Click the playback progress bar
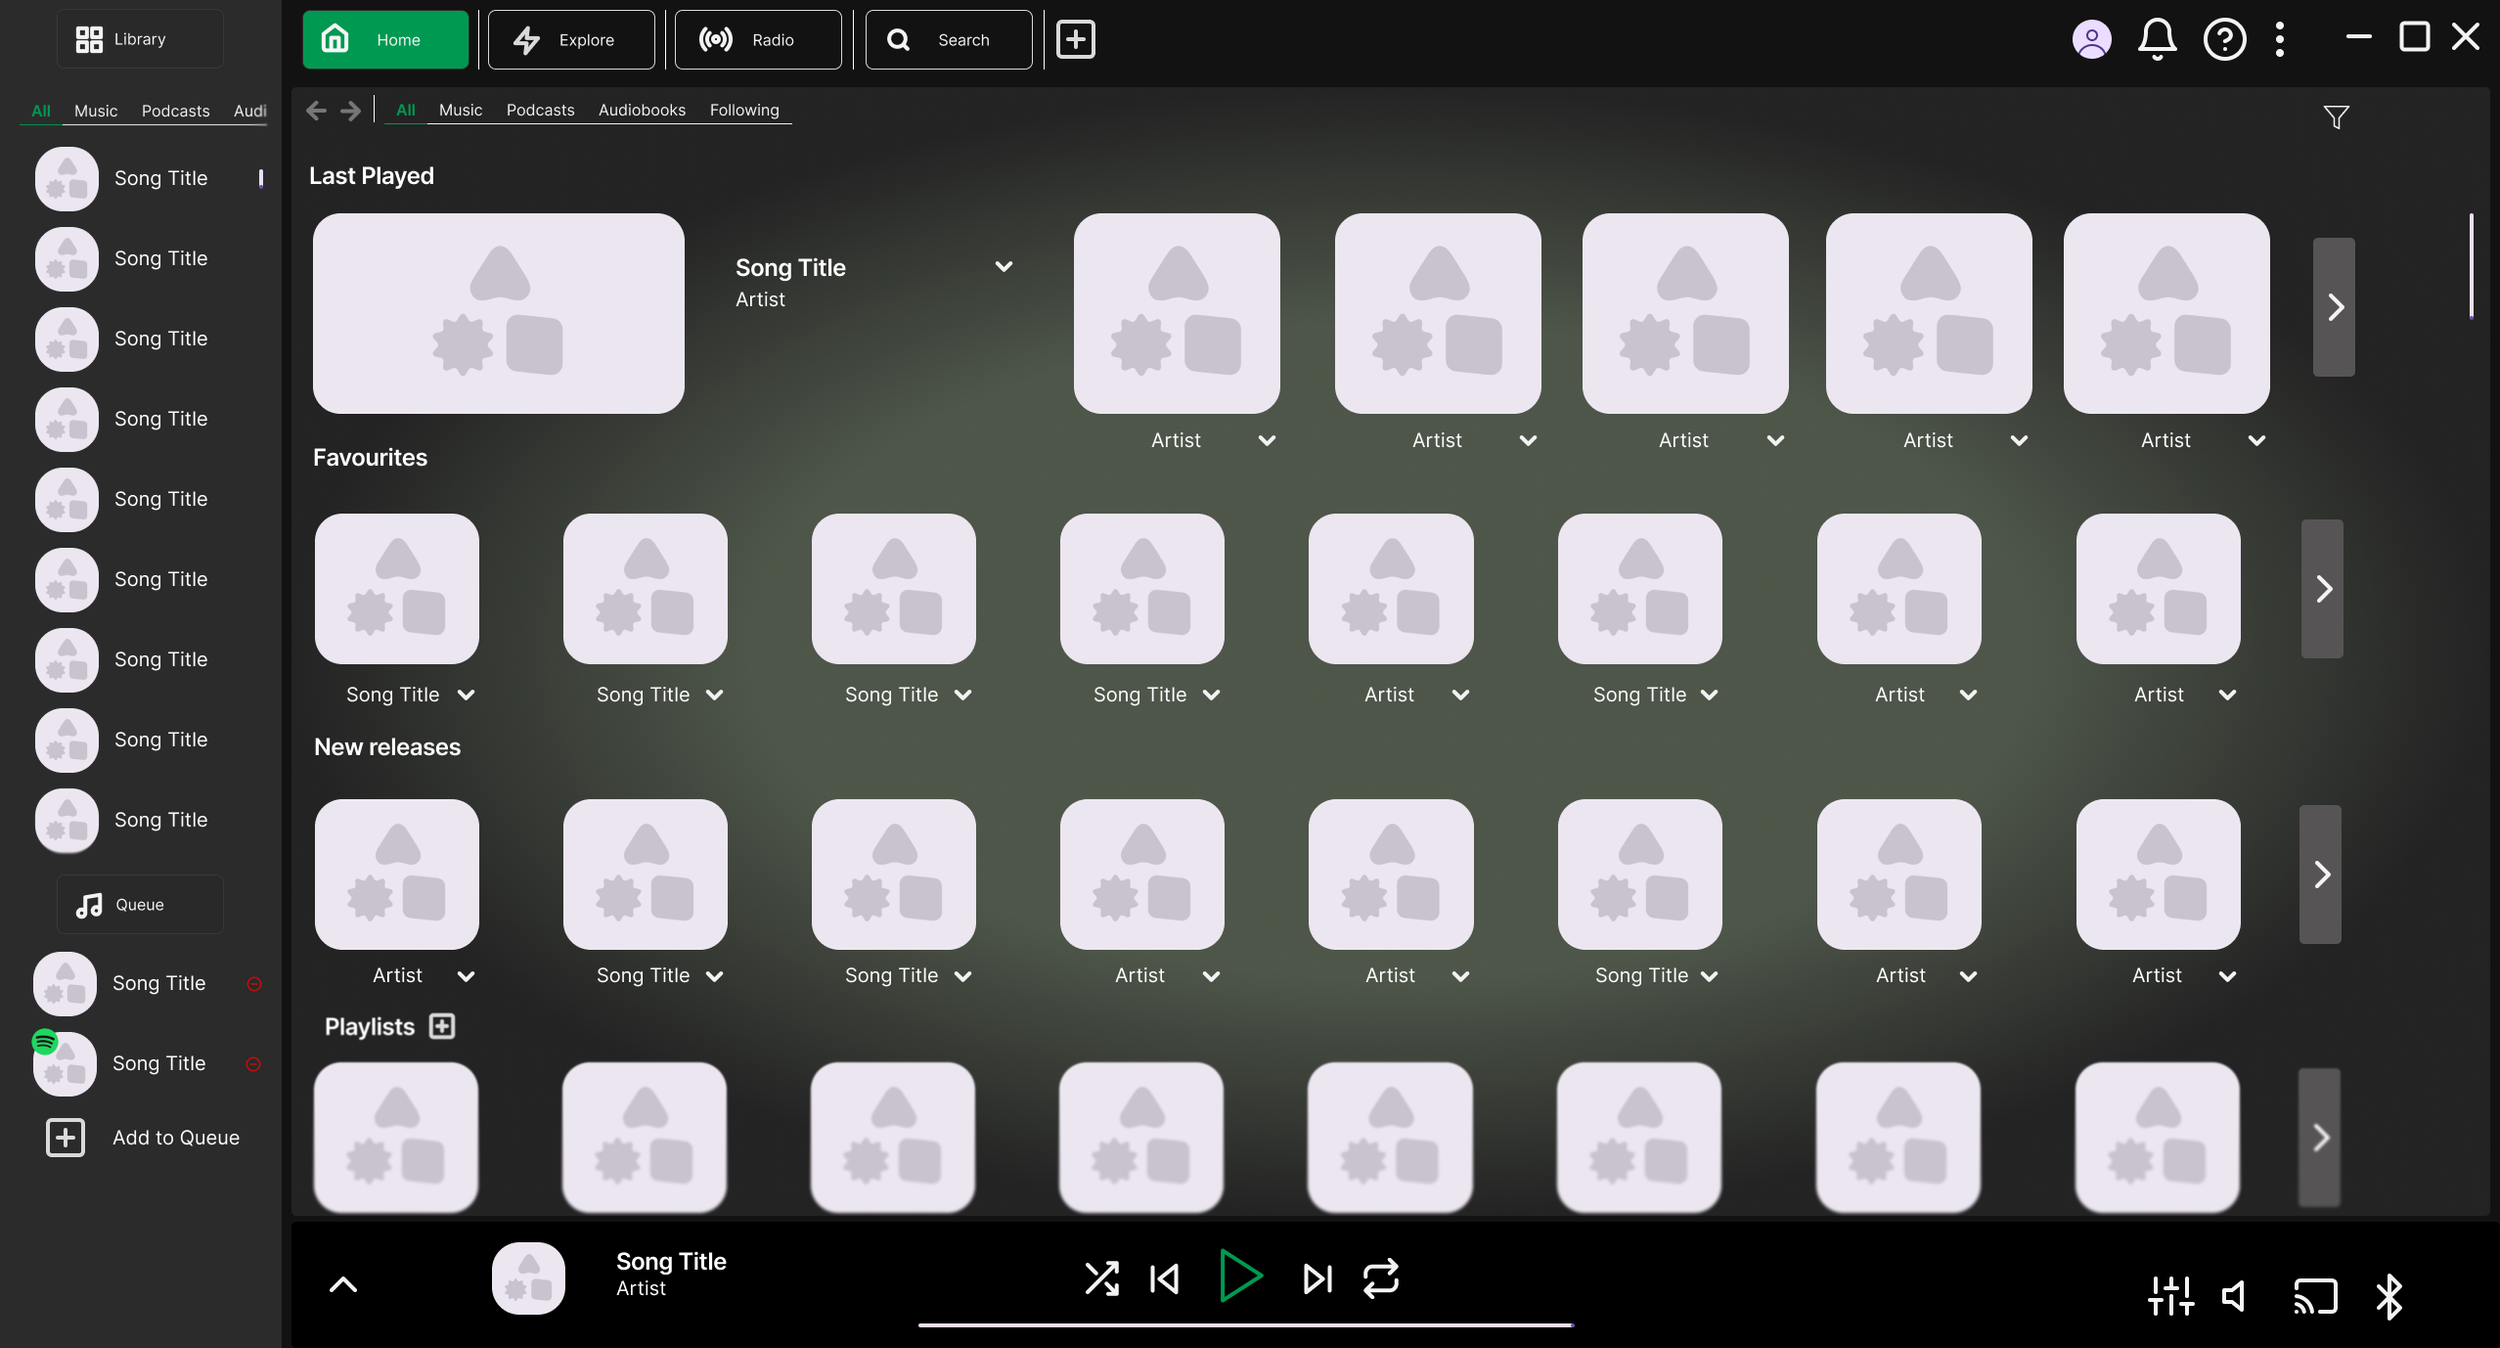The height and width of the screenshot is (1348, 2500). [1245, 1325]
